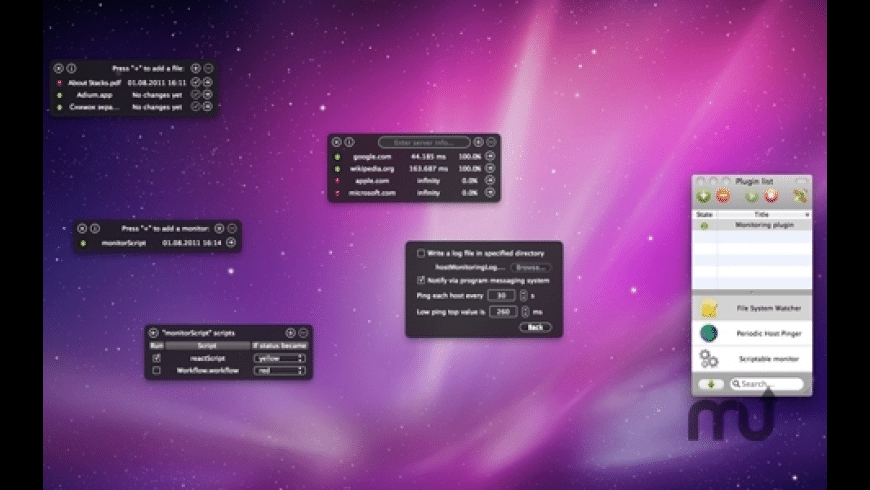Click the Title column header in Plugin list
Image resolution: width=870 pixels, height=490 pixels.
(x=764, y=214)
